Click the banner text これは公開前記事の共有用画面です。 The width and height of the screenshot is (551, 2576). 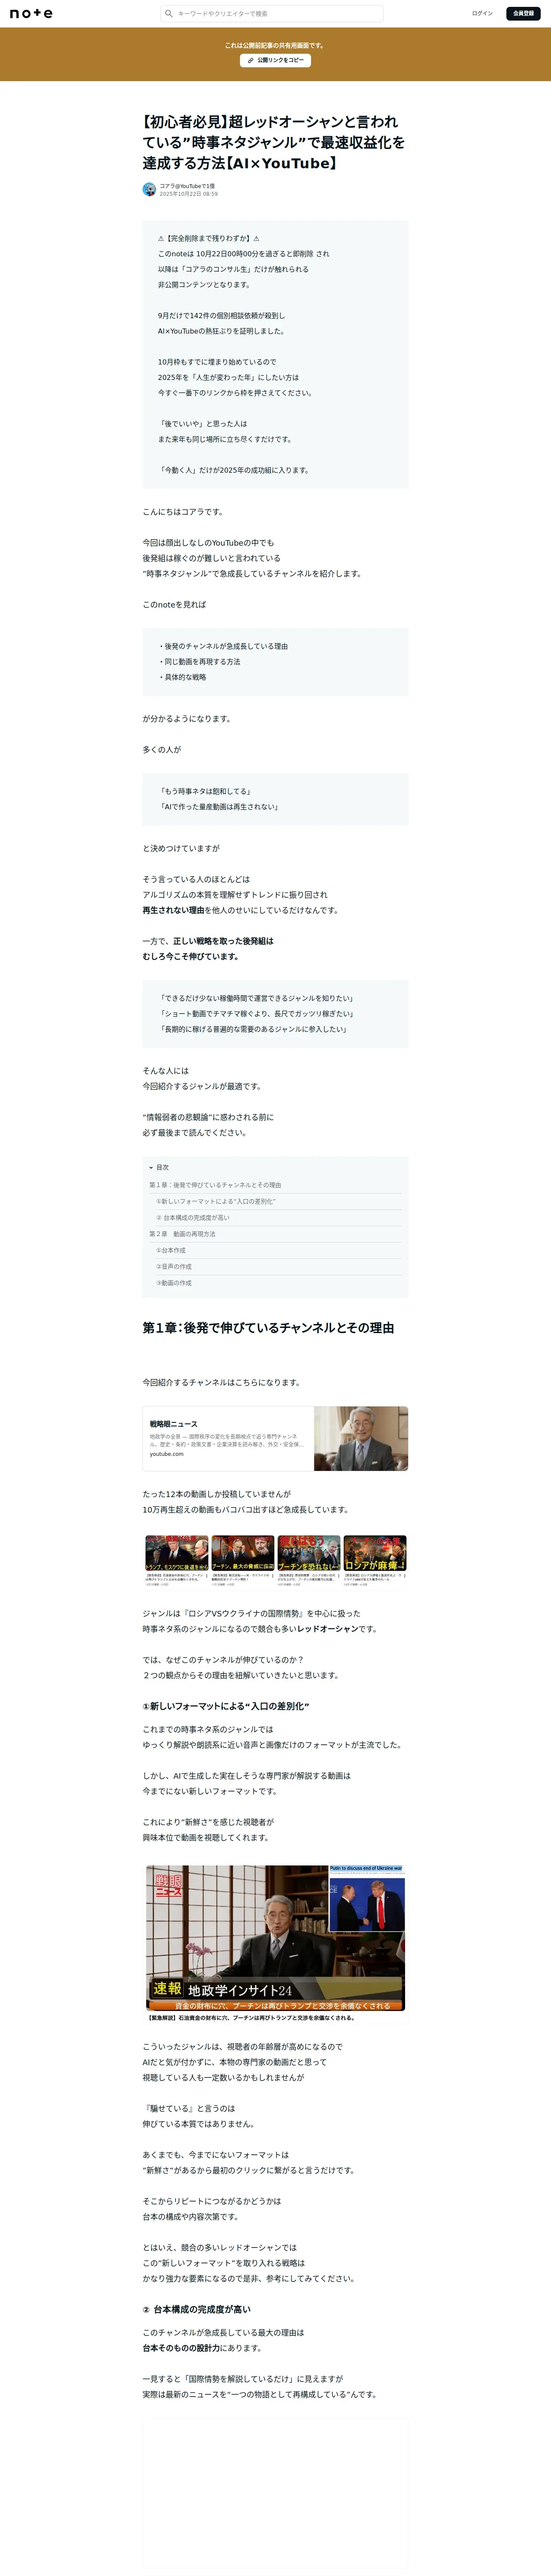(275, 45)
